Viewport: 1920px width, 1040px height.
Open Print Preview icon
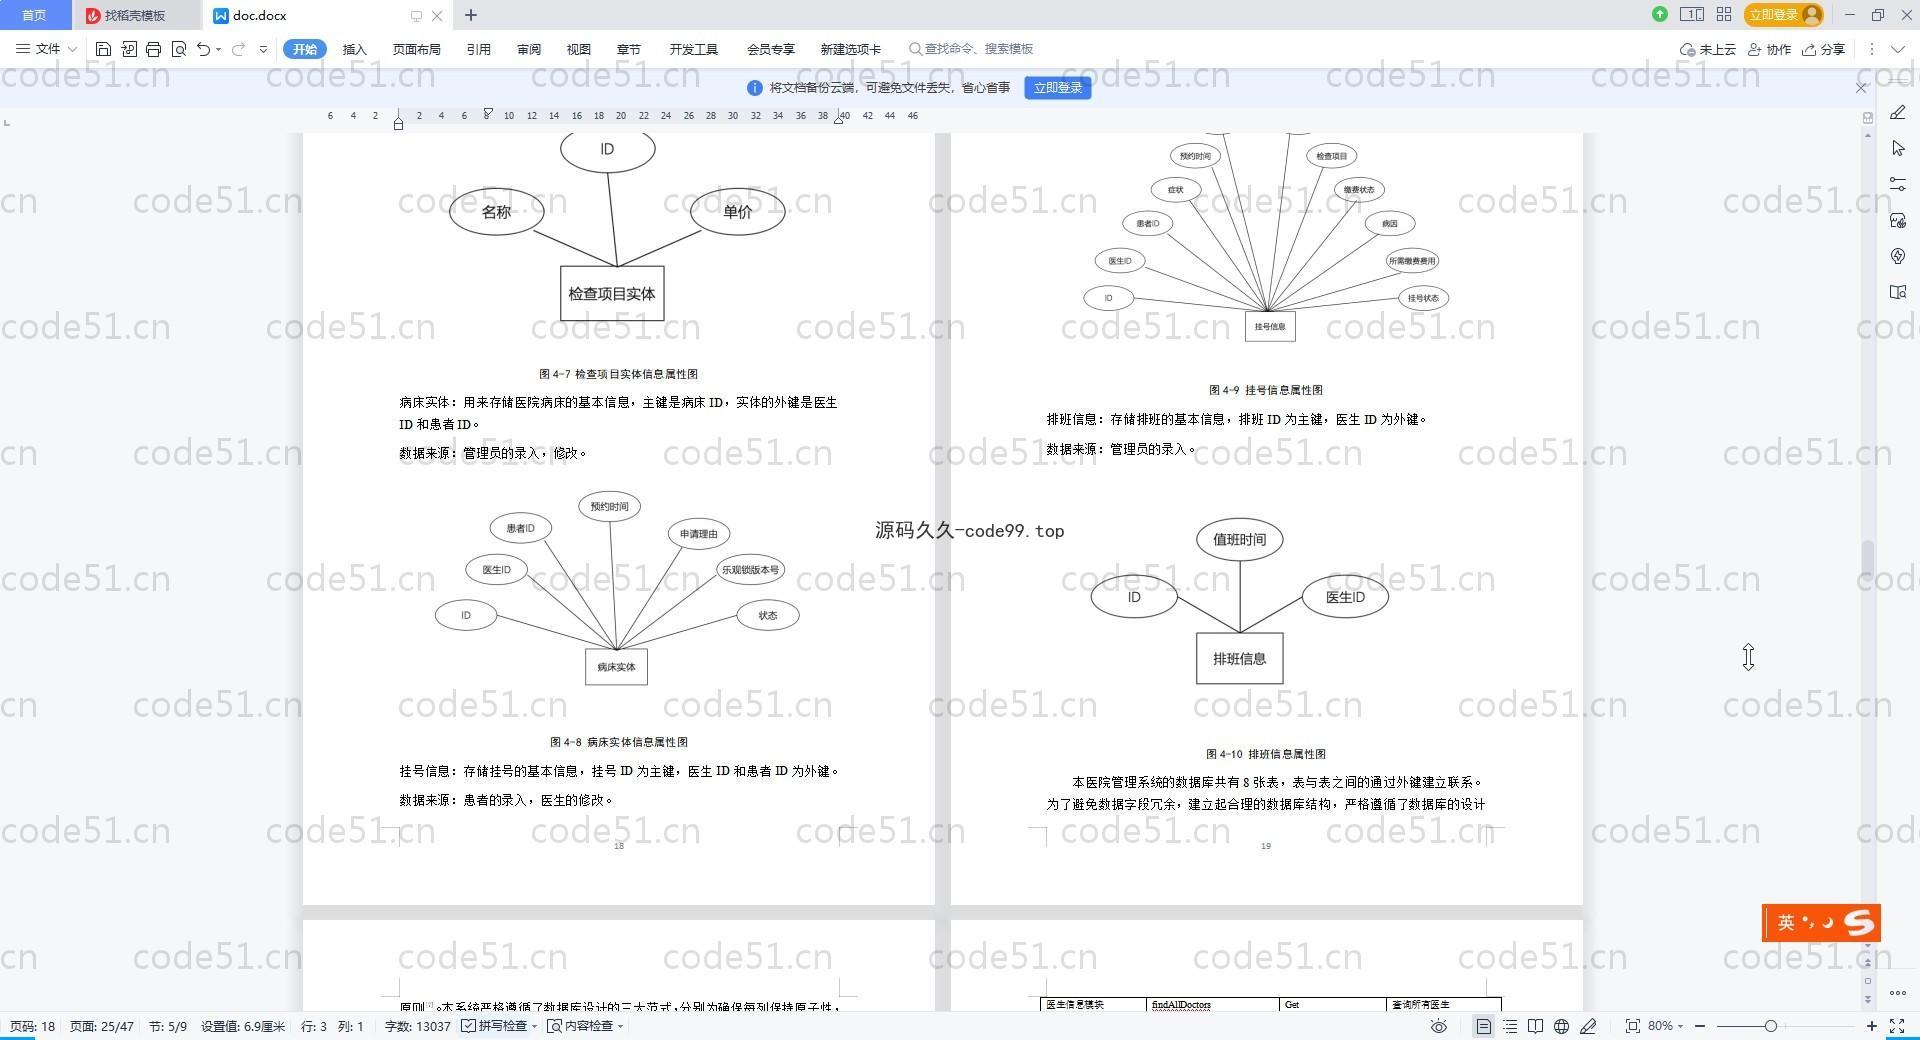click(179, 49)
